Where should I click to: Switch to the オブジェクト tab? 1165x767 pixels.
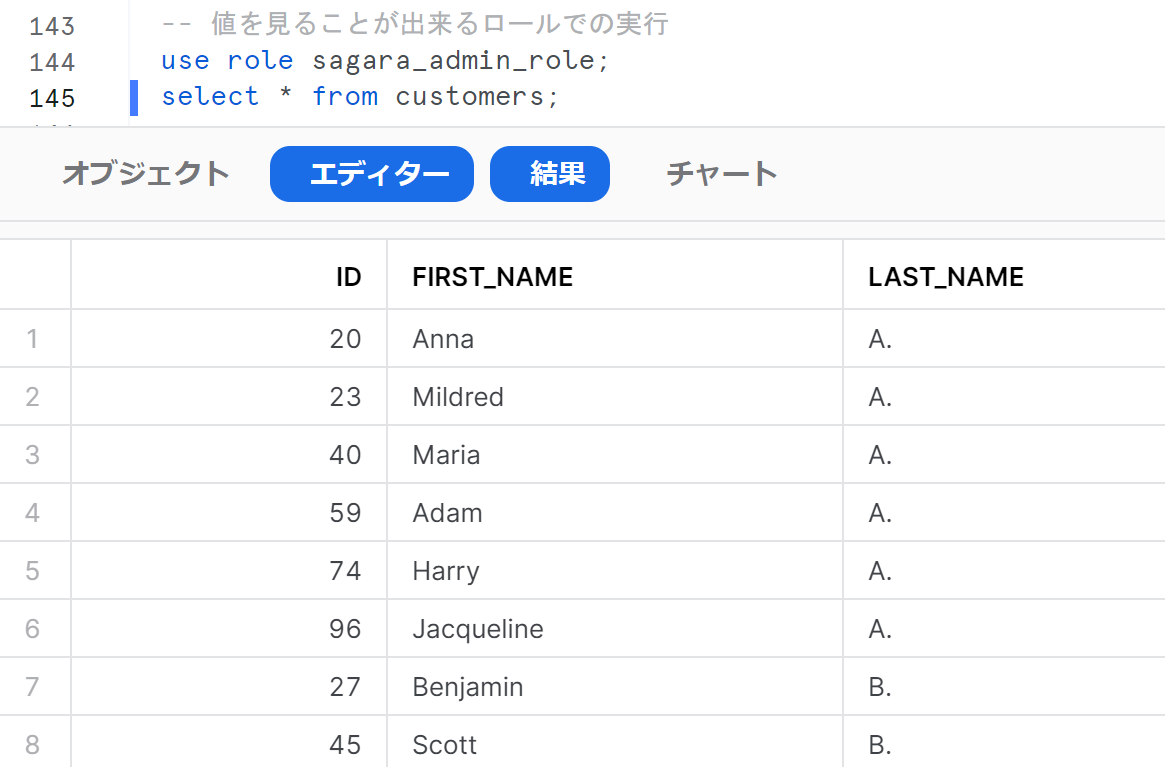[146, 173]
